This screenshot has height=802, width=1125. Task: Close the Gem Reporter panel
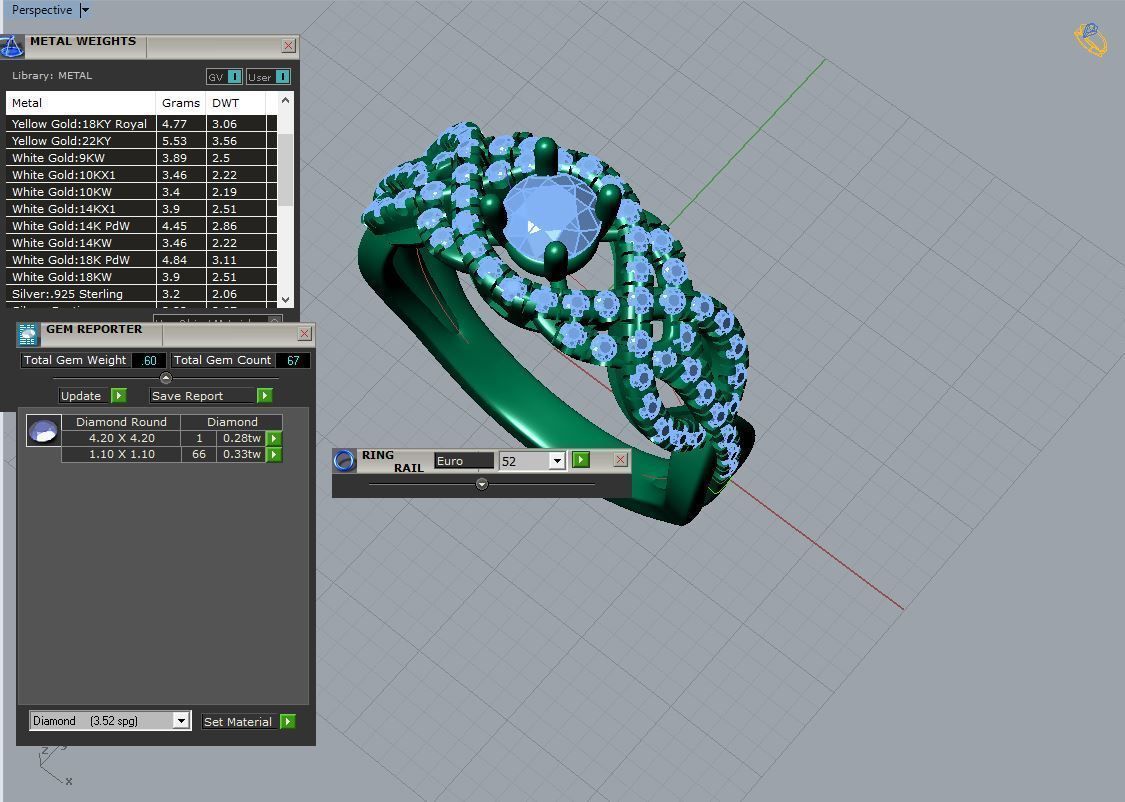(x=304, y=334)
